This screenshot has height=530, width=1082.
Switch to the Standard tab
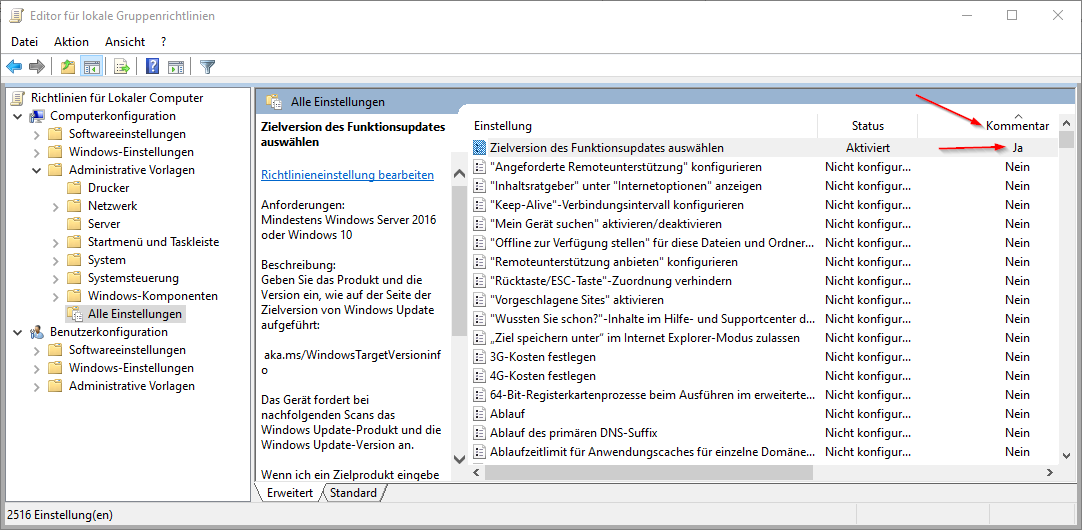(353, 493)
